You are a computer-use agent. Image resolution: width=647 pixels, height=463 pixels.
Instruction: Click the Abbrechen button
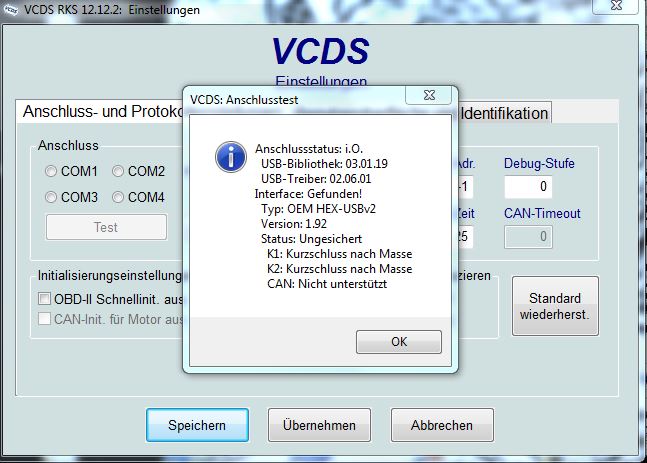point(442,425)
